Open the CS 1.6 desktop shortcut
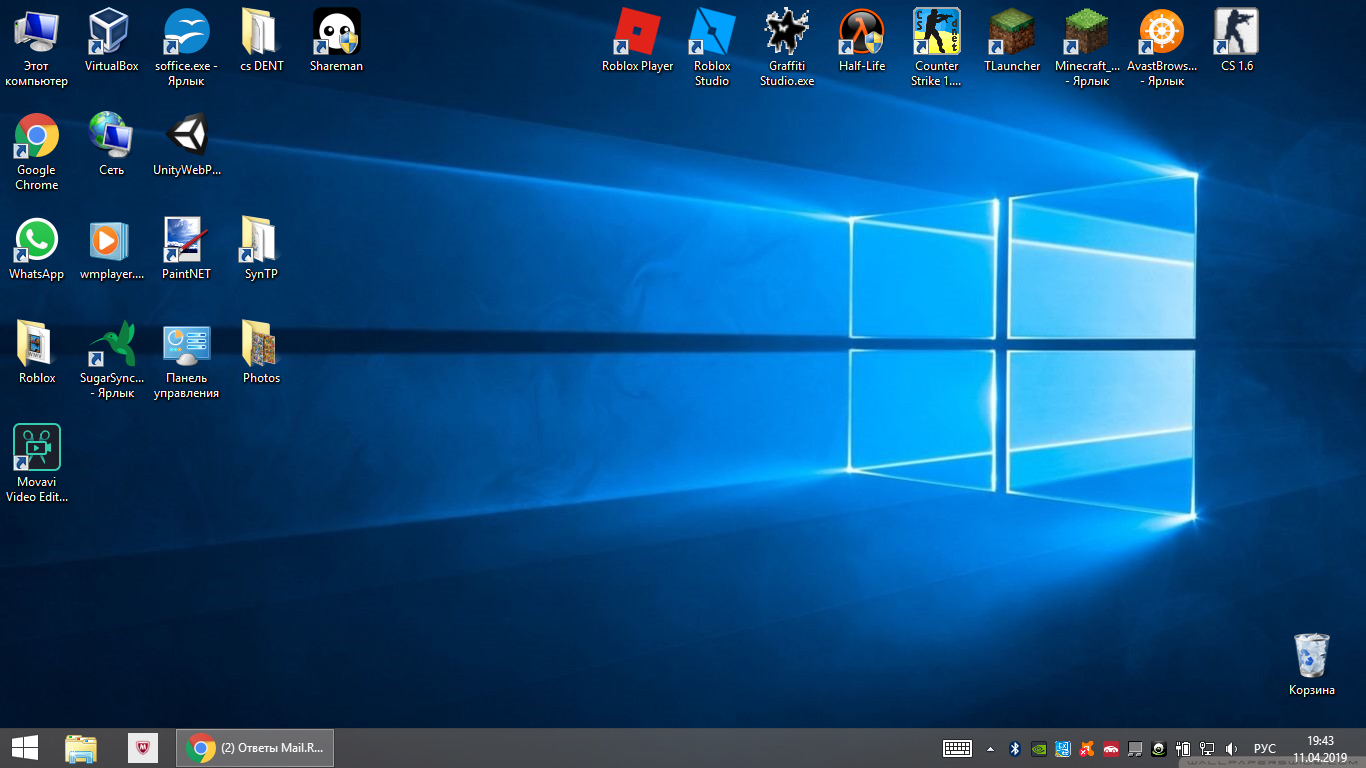Image resolution: width=1366 pixels, height=768 pixels. [1237, 40]
